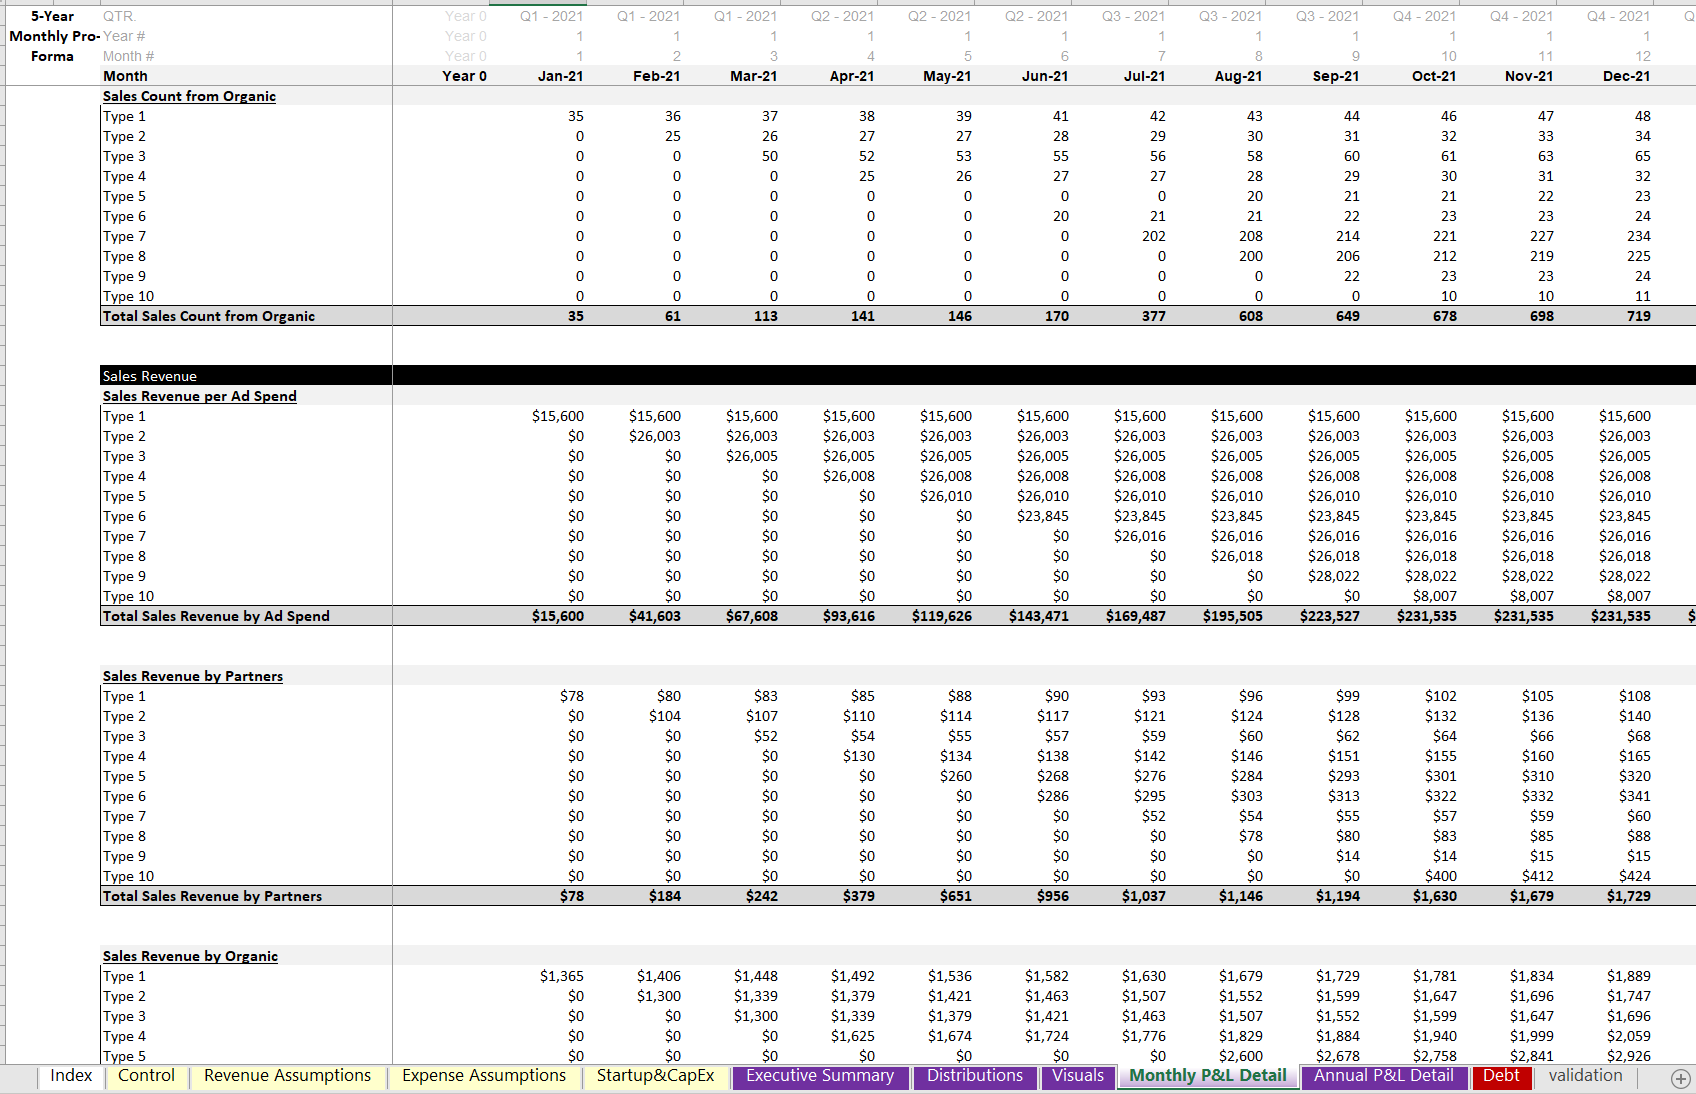Select the Mar-21 month header
Image resolution: width=1696 pixels, height=1094 pixels.
[x=753, y=76]
